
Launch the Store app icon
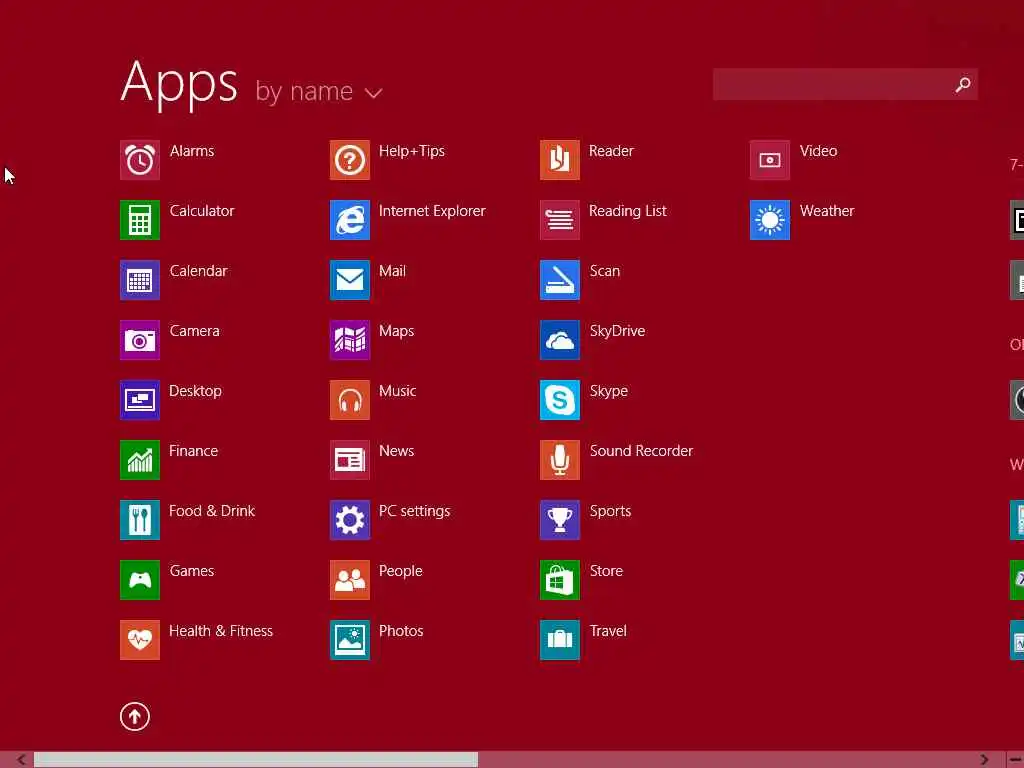[x=560, y=580]
